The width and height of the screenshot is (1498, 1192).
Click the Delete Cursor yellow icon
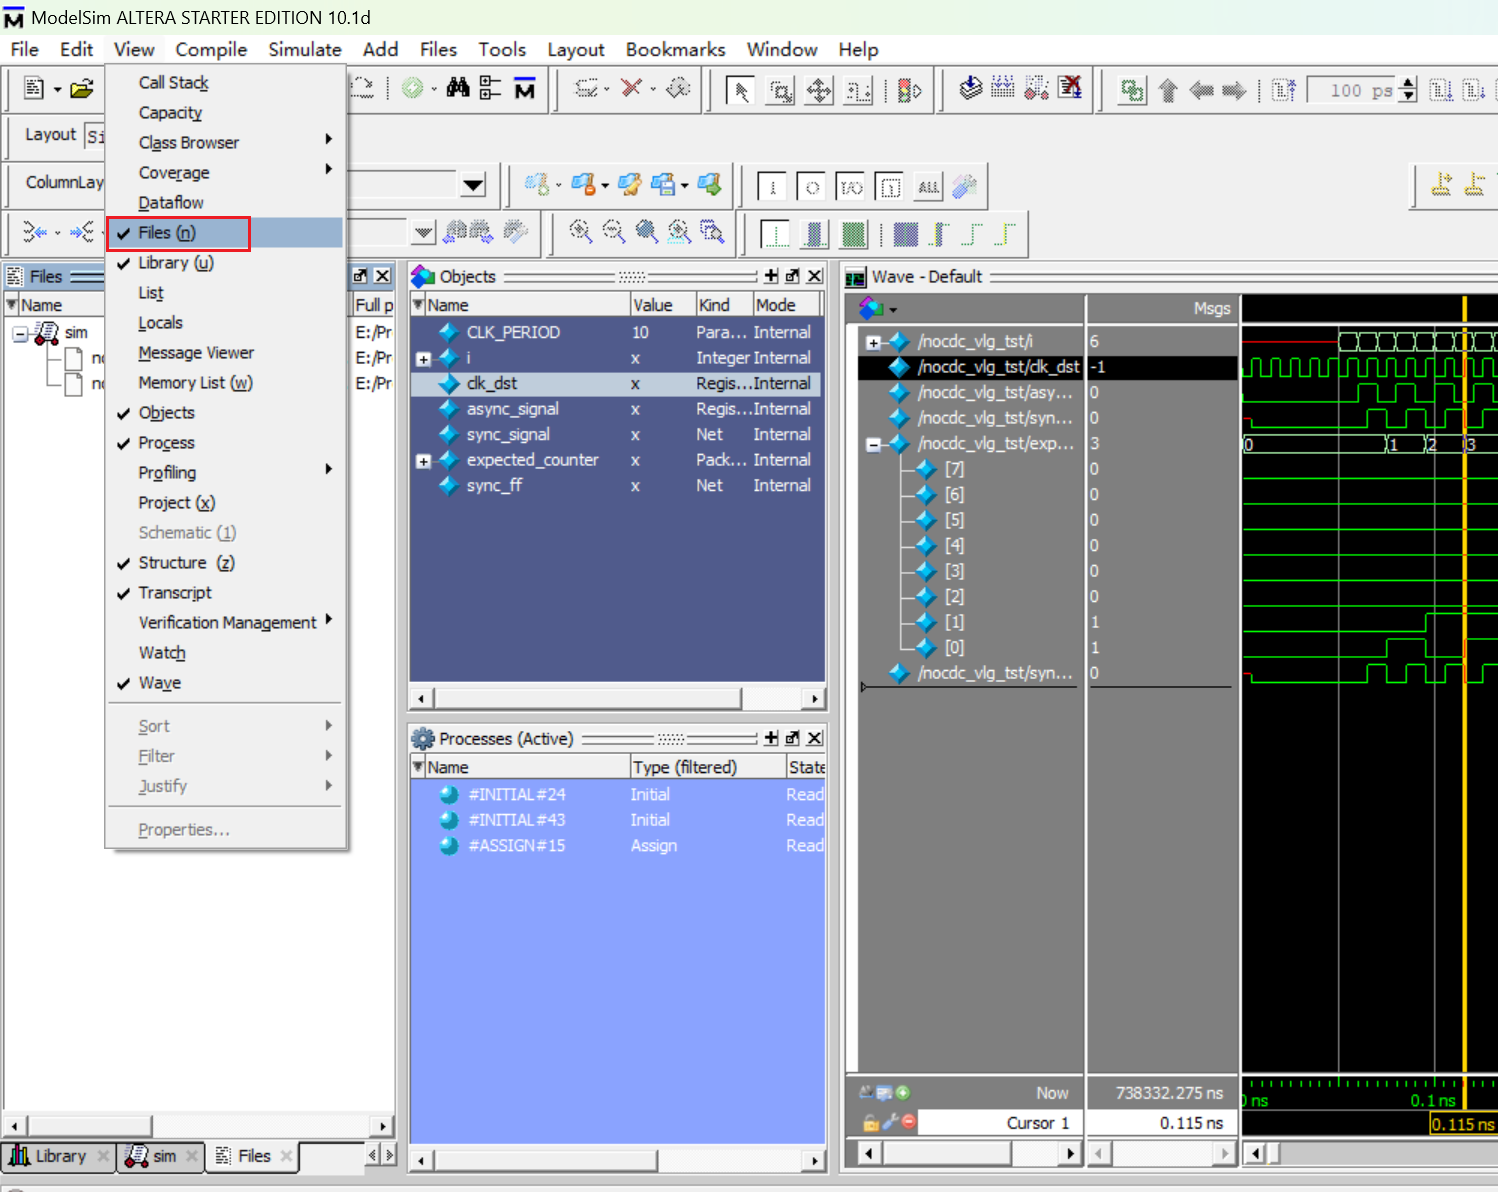1474,184
